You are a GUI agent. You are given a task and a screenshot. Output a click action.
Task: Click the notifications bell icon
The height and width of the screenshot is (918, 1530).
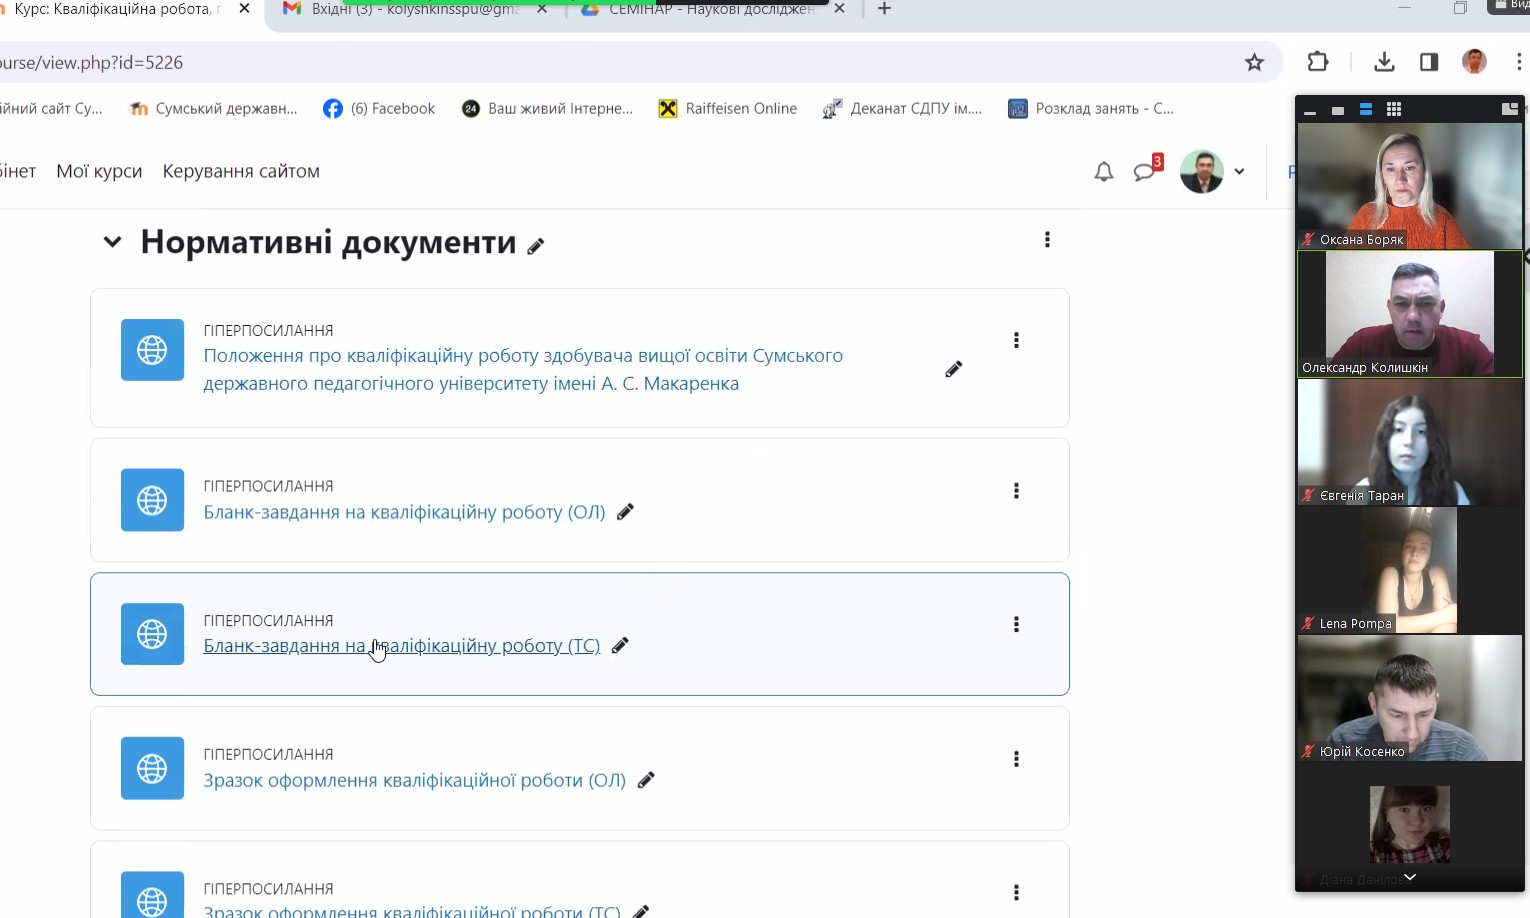(x=1103, y=172)
